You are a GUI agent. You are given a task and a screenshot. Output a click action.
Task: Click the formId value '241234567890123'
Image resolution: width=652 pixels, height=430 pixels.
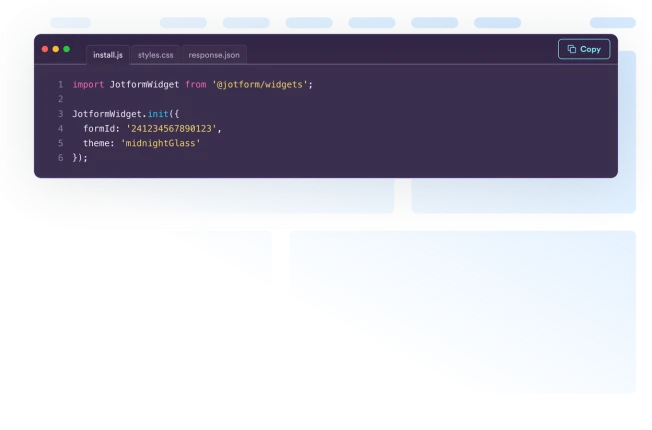tap(171, 129)
